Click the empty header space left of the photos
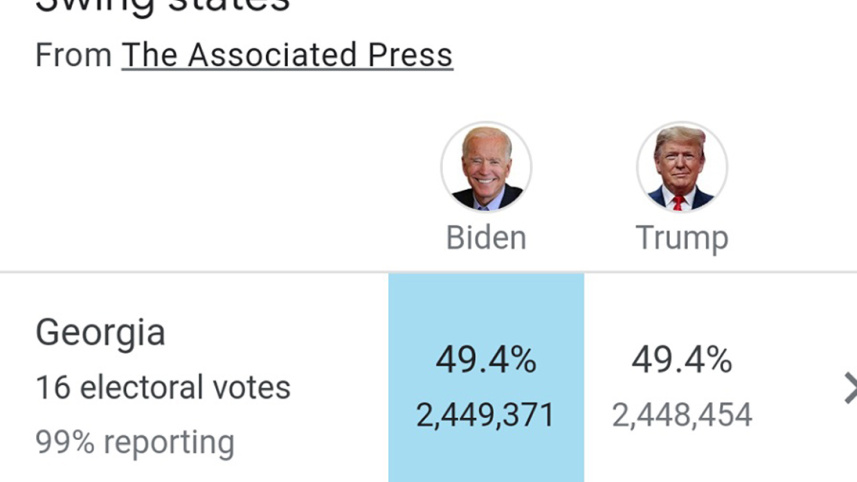Viewport: 857px width, 482px height. click(200, 180)
